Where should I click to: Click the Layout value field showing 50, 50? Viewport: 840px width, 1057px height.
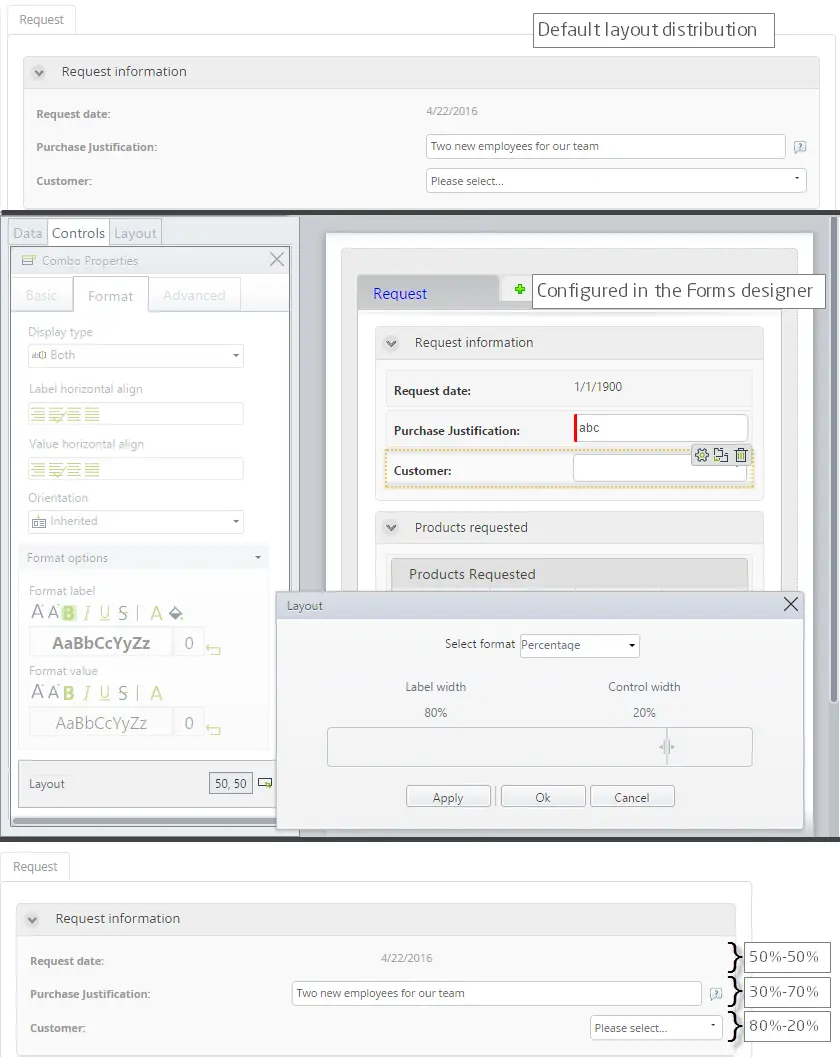(x=231, y=783)
